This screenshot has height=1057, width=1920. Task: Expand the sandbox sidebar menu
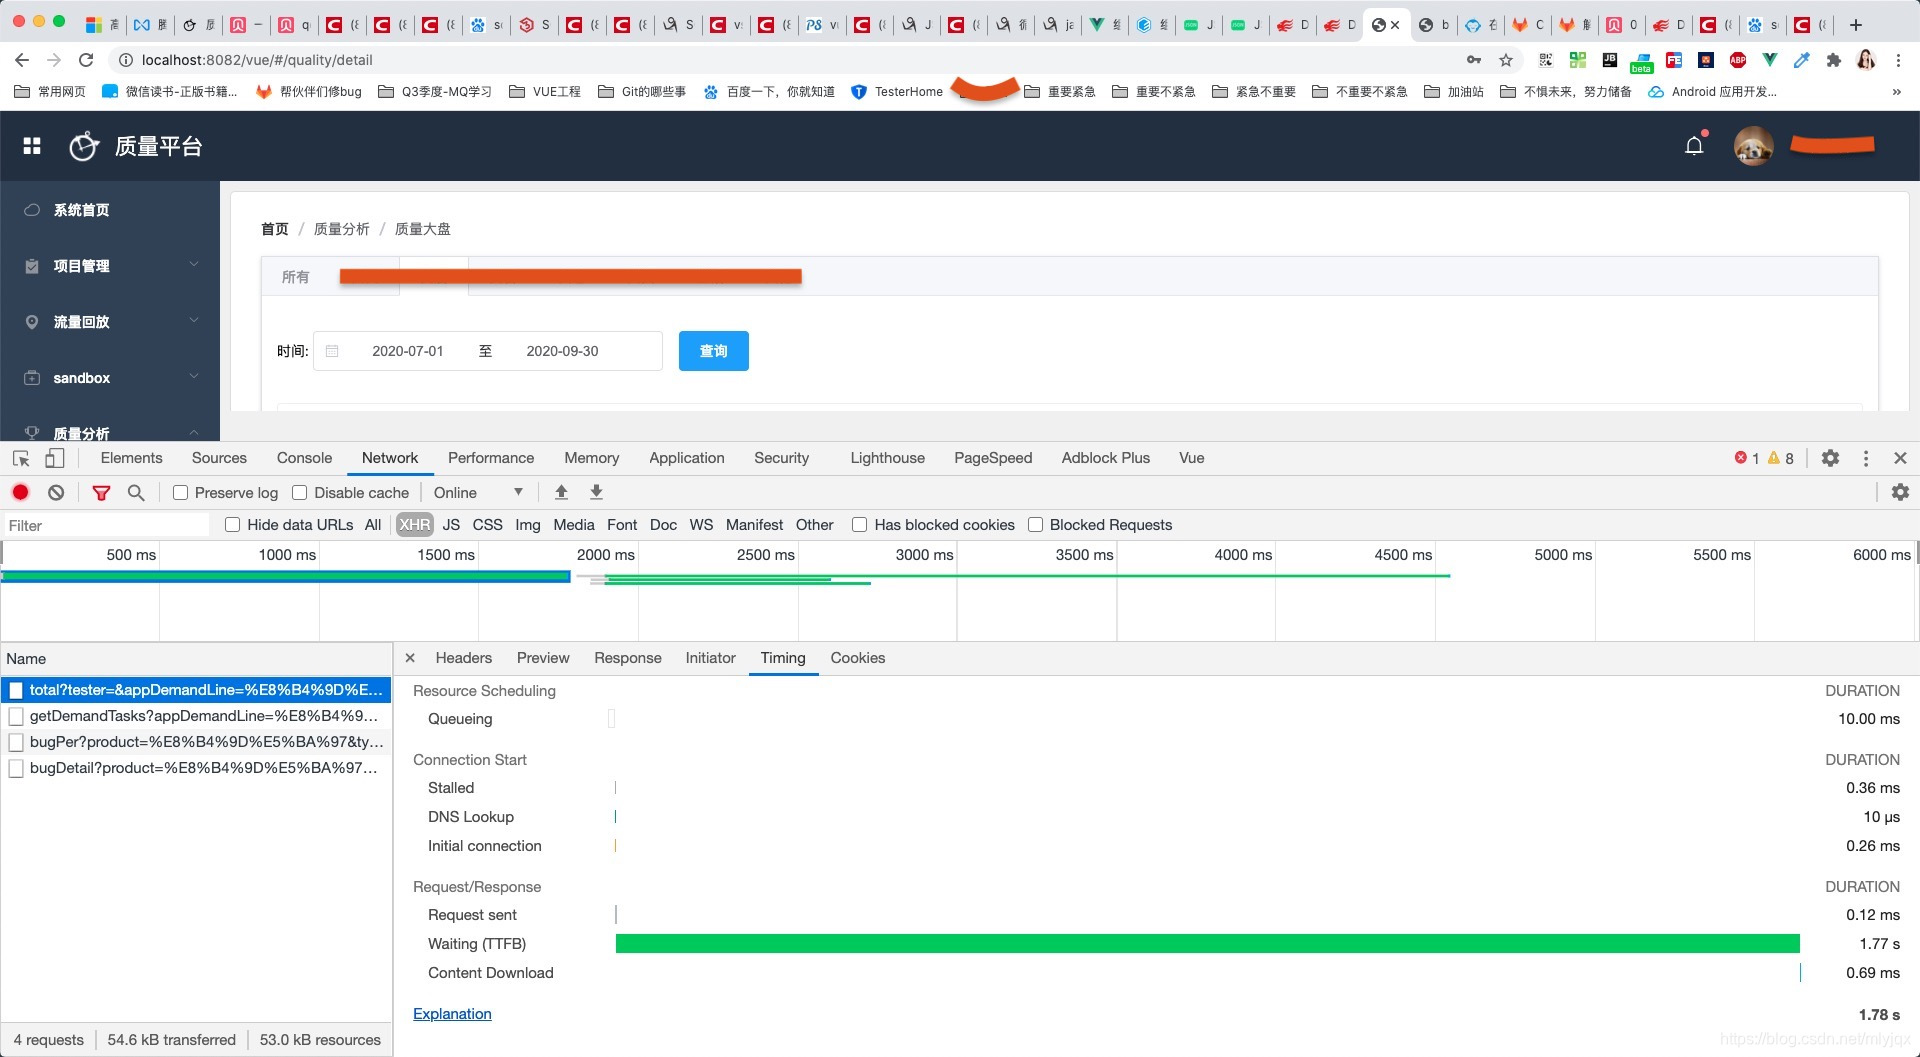pos(110,378)
